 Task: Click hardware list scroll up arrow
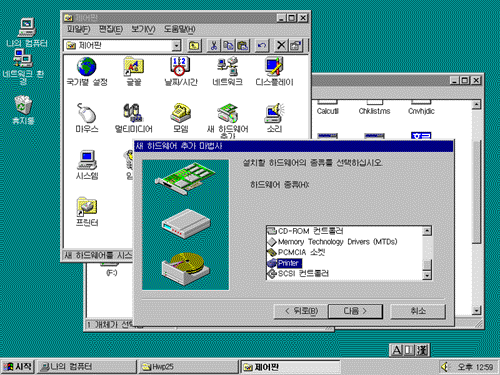click(x=427, y=231)
